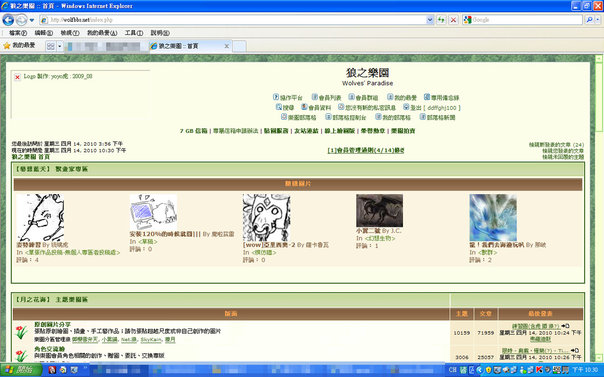Viewport: 604px width, 377px height.
Task: Open the 我的最愛 favorites star button
Action: coord(19,45)
